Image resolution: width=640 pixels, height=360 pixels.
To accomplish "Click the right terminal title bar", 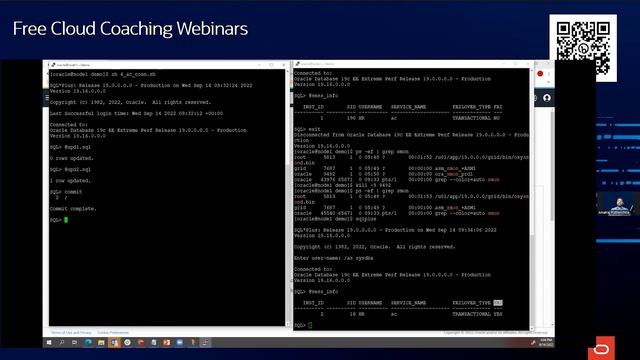I will click(x=412, y=64).
